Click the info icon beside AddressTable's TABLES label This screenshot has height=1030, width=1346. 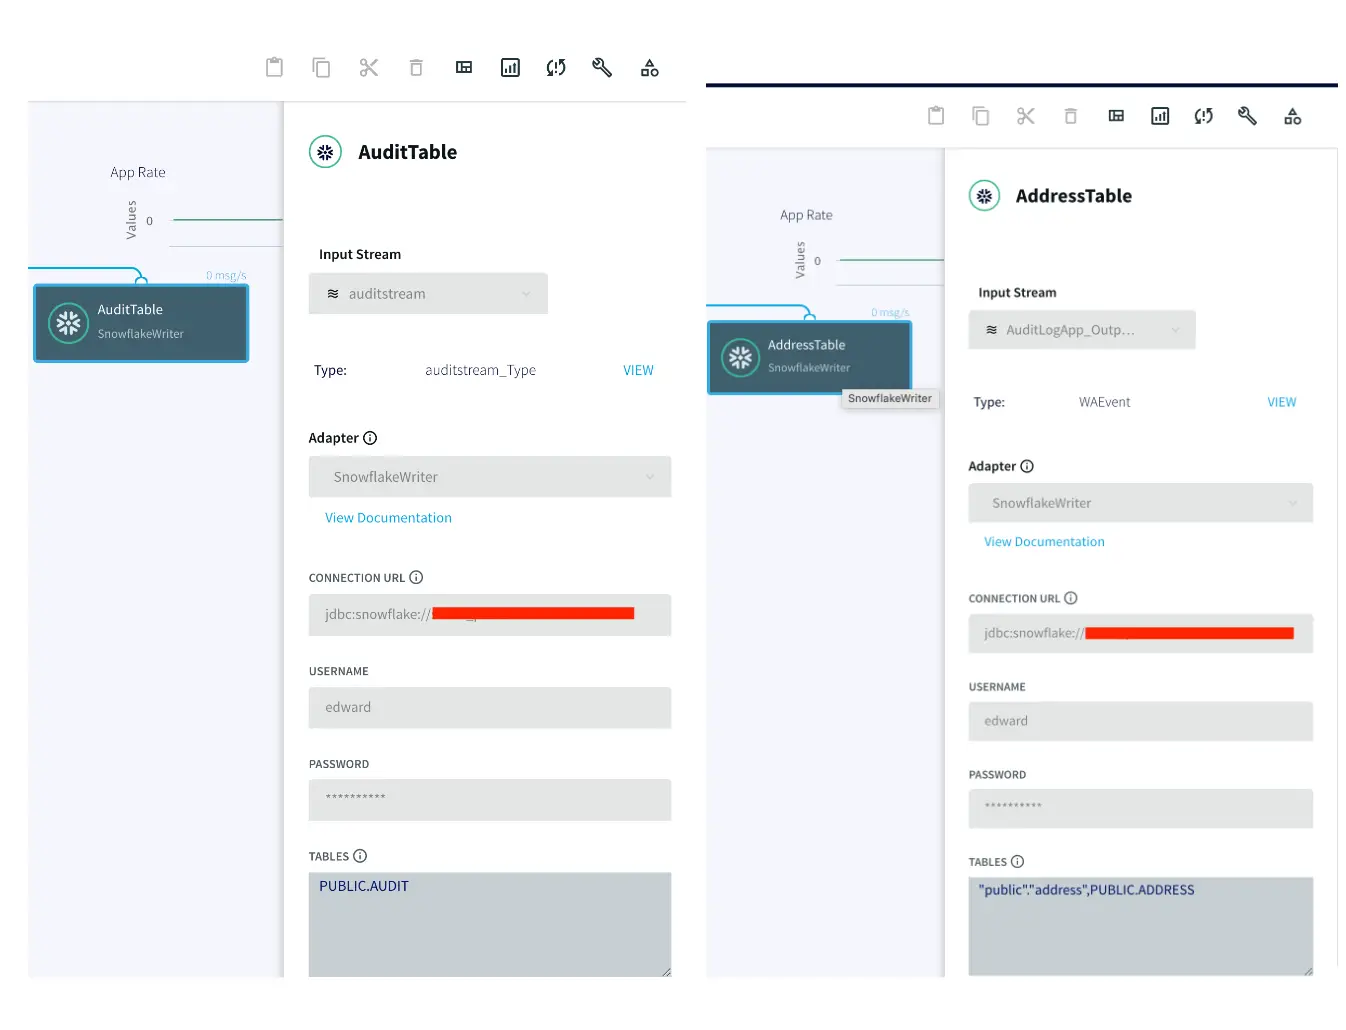(1017, 862)
